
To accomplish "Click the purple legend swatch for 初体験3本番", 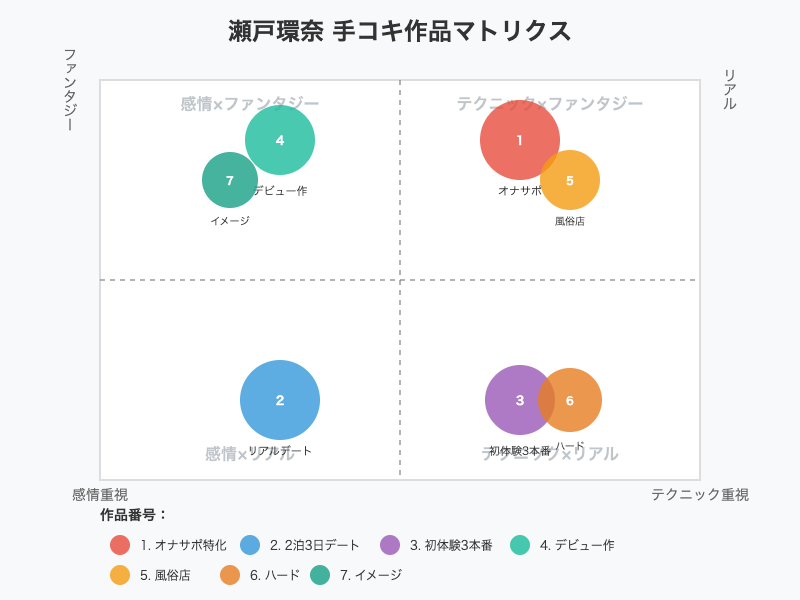I will coord(390,545).
